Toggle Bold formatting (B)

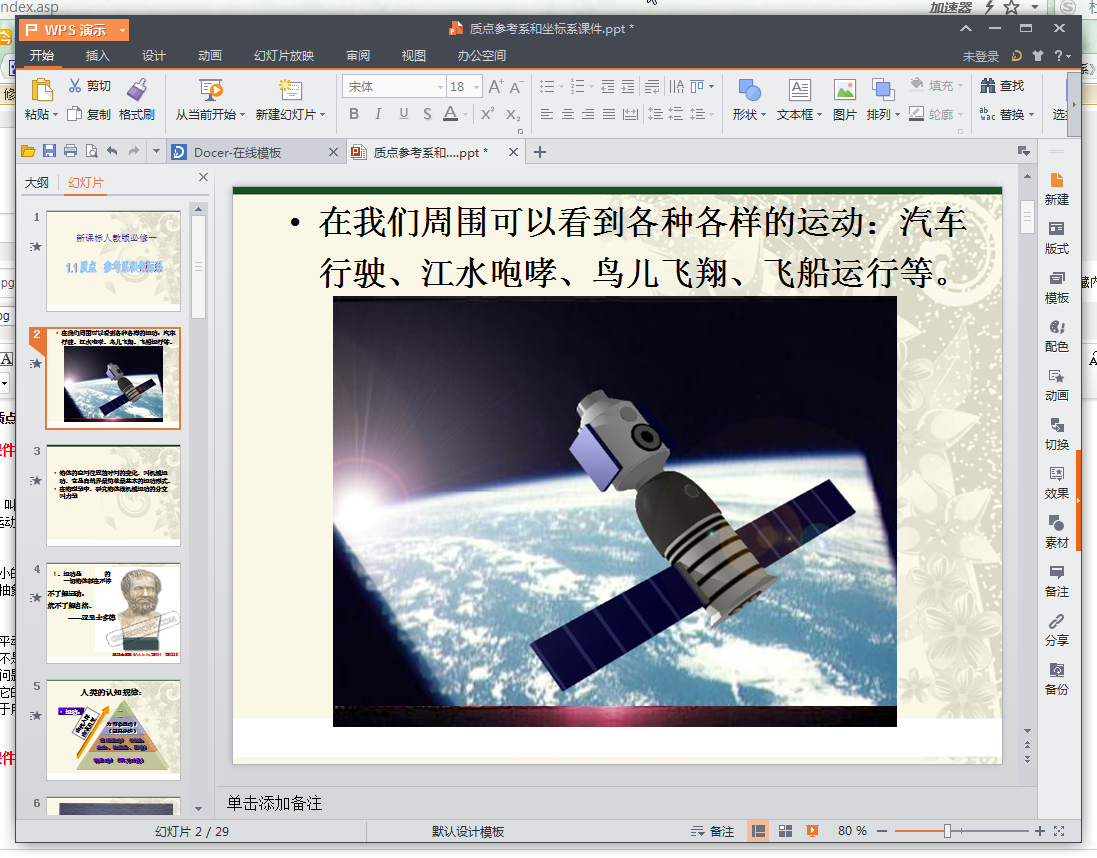click(x=354, y=113)
